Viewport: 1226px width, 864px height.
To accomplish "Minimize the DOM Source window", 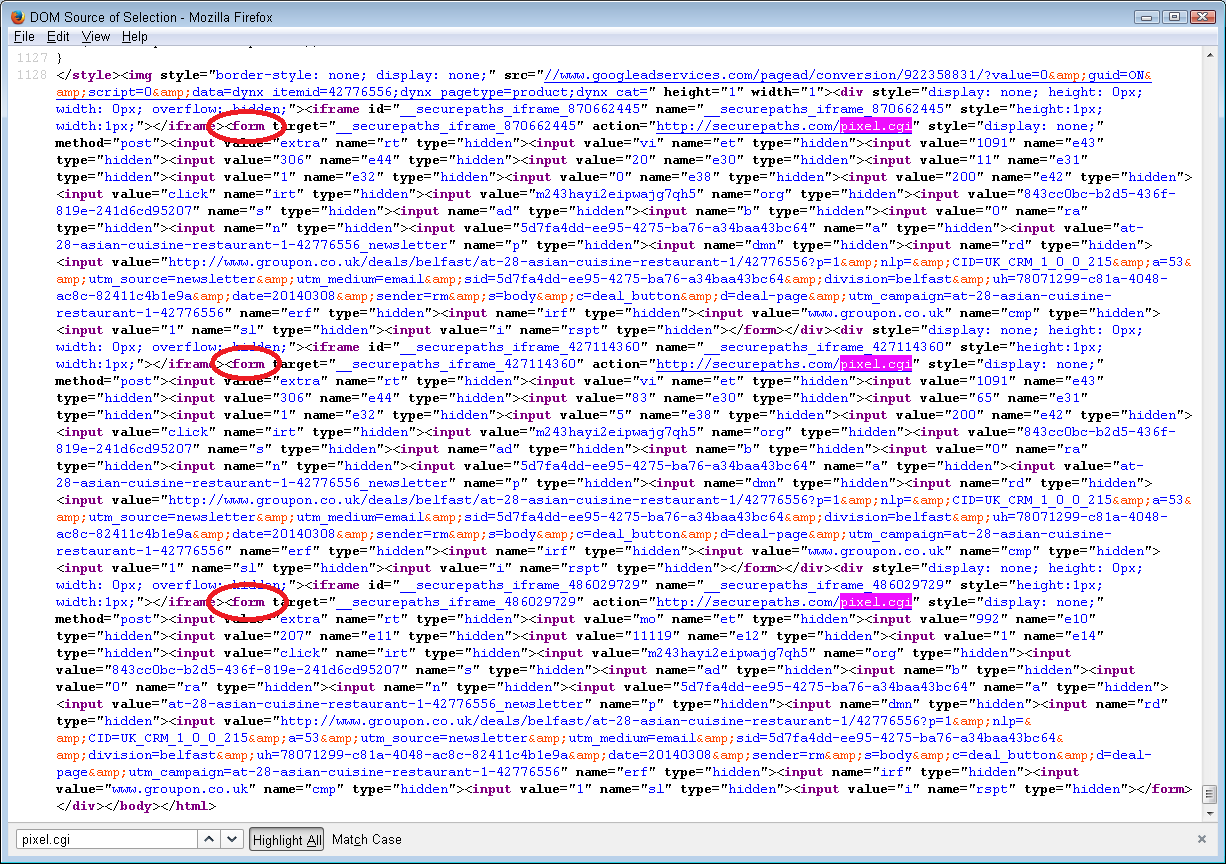I will coord(1148,17).
